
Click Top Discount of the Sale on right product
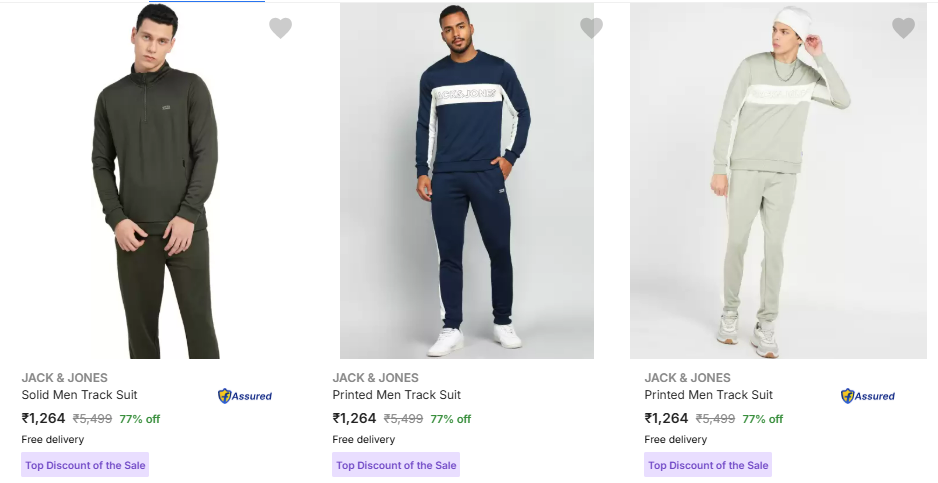(708, 465)
